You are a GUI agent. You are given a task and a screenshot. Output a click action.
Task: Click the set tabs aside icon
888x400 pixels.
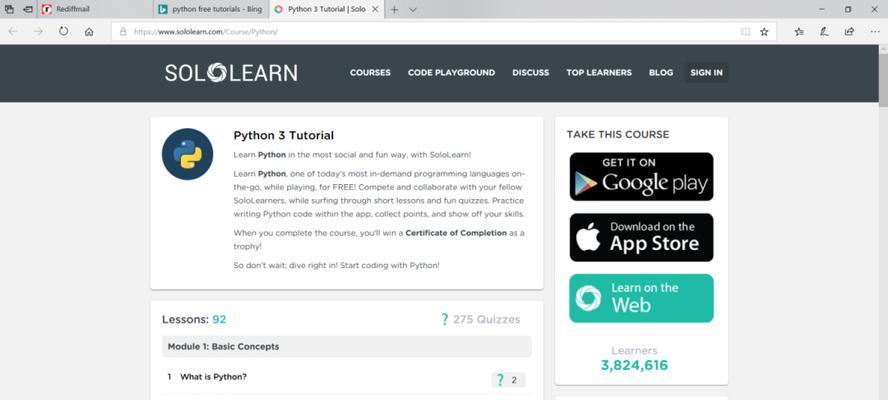click(28, 9)
